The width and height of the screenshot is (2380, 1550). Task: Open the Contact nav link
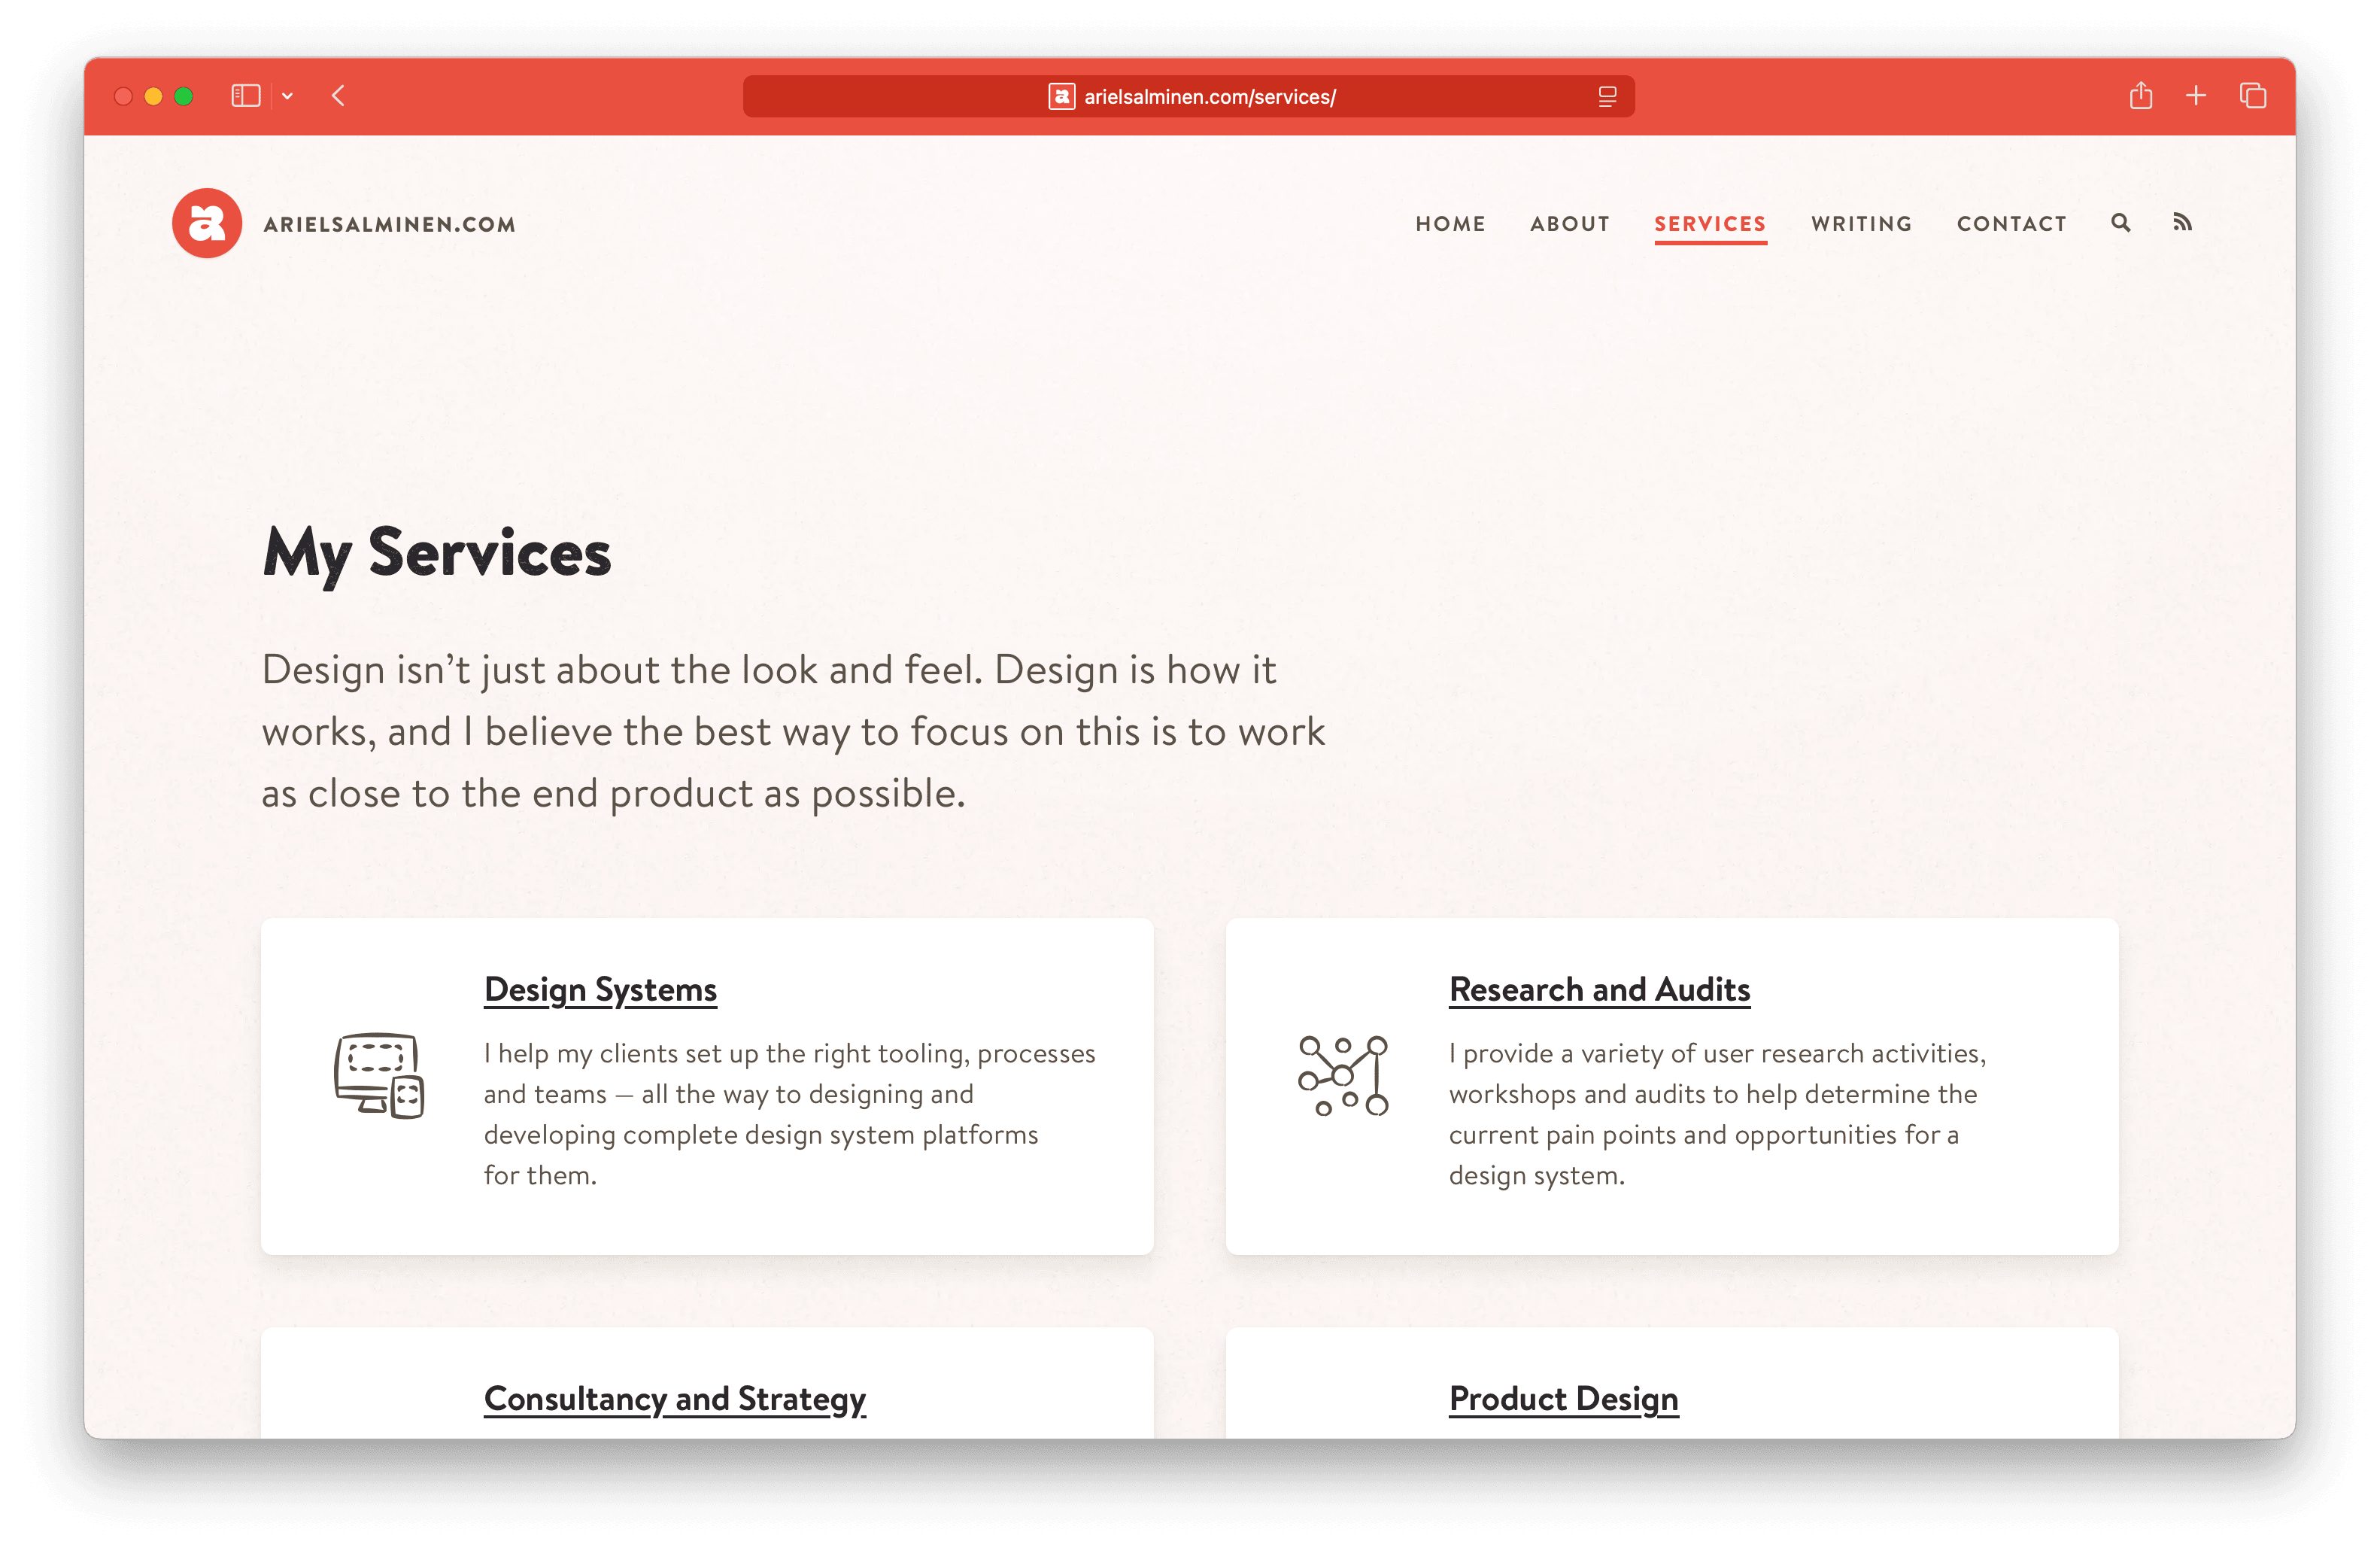(x=2011, y=224)
